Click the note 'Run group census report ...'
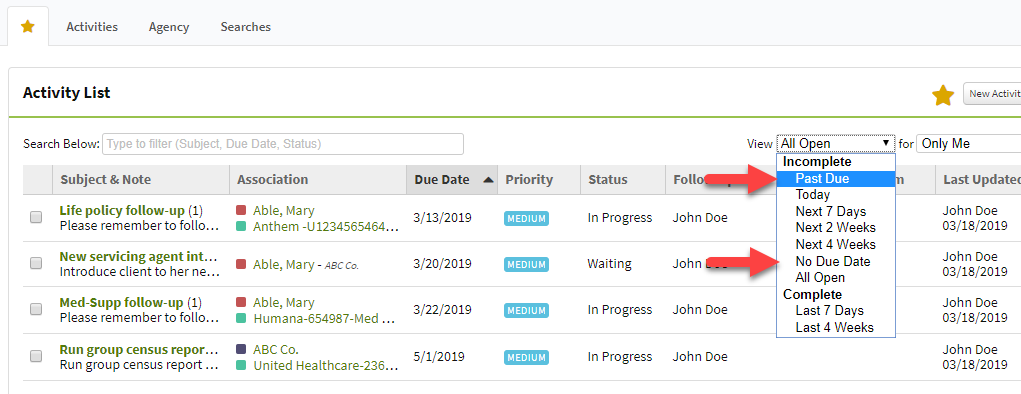Screen dimensions: 1021x394 point(139,364)
